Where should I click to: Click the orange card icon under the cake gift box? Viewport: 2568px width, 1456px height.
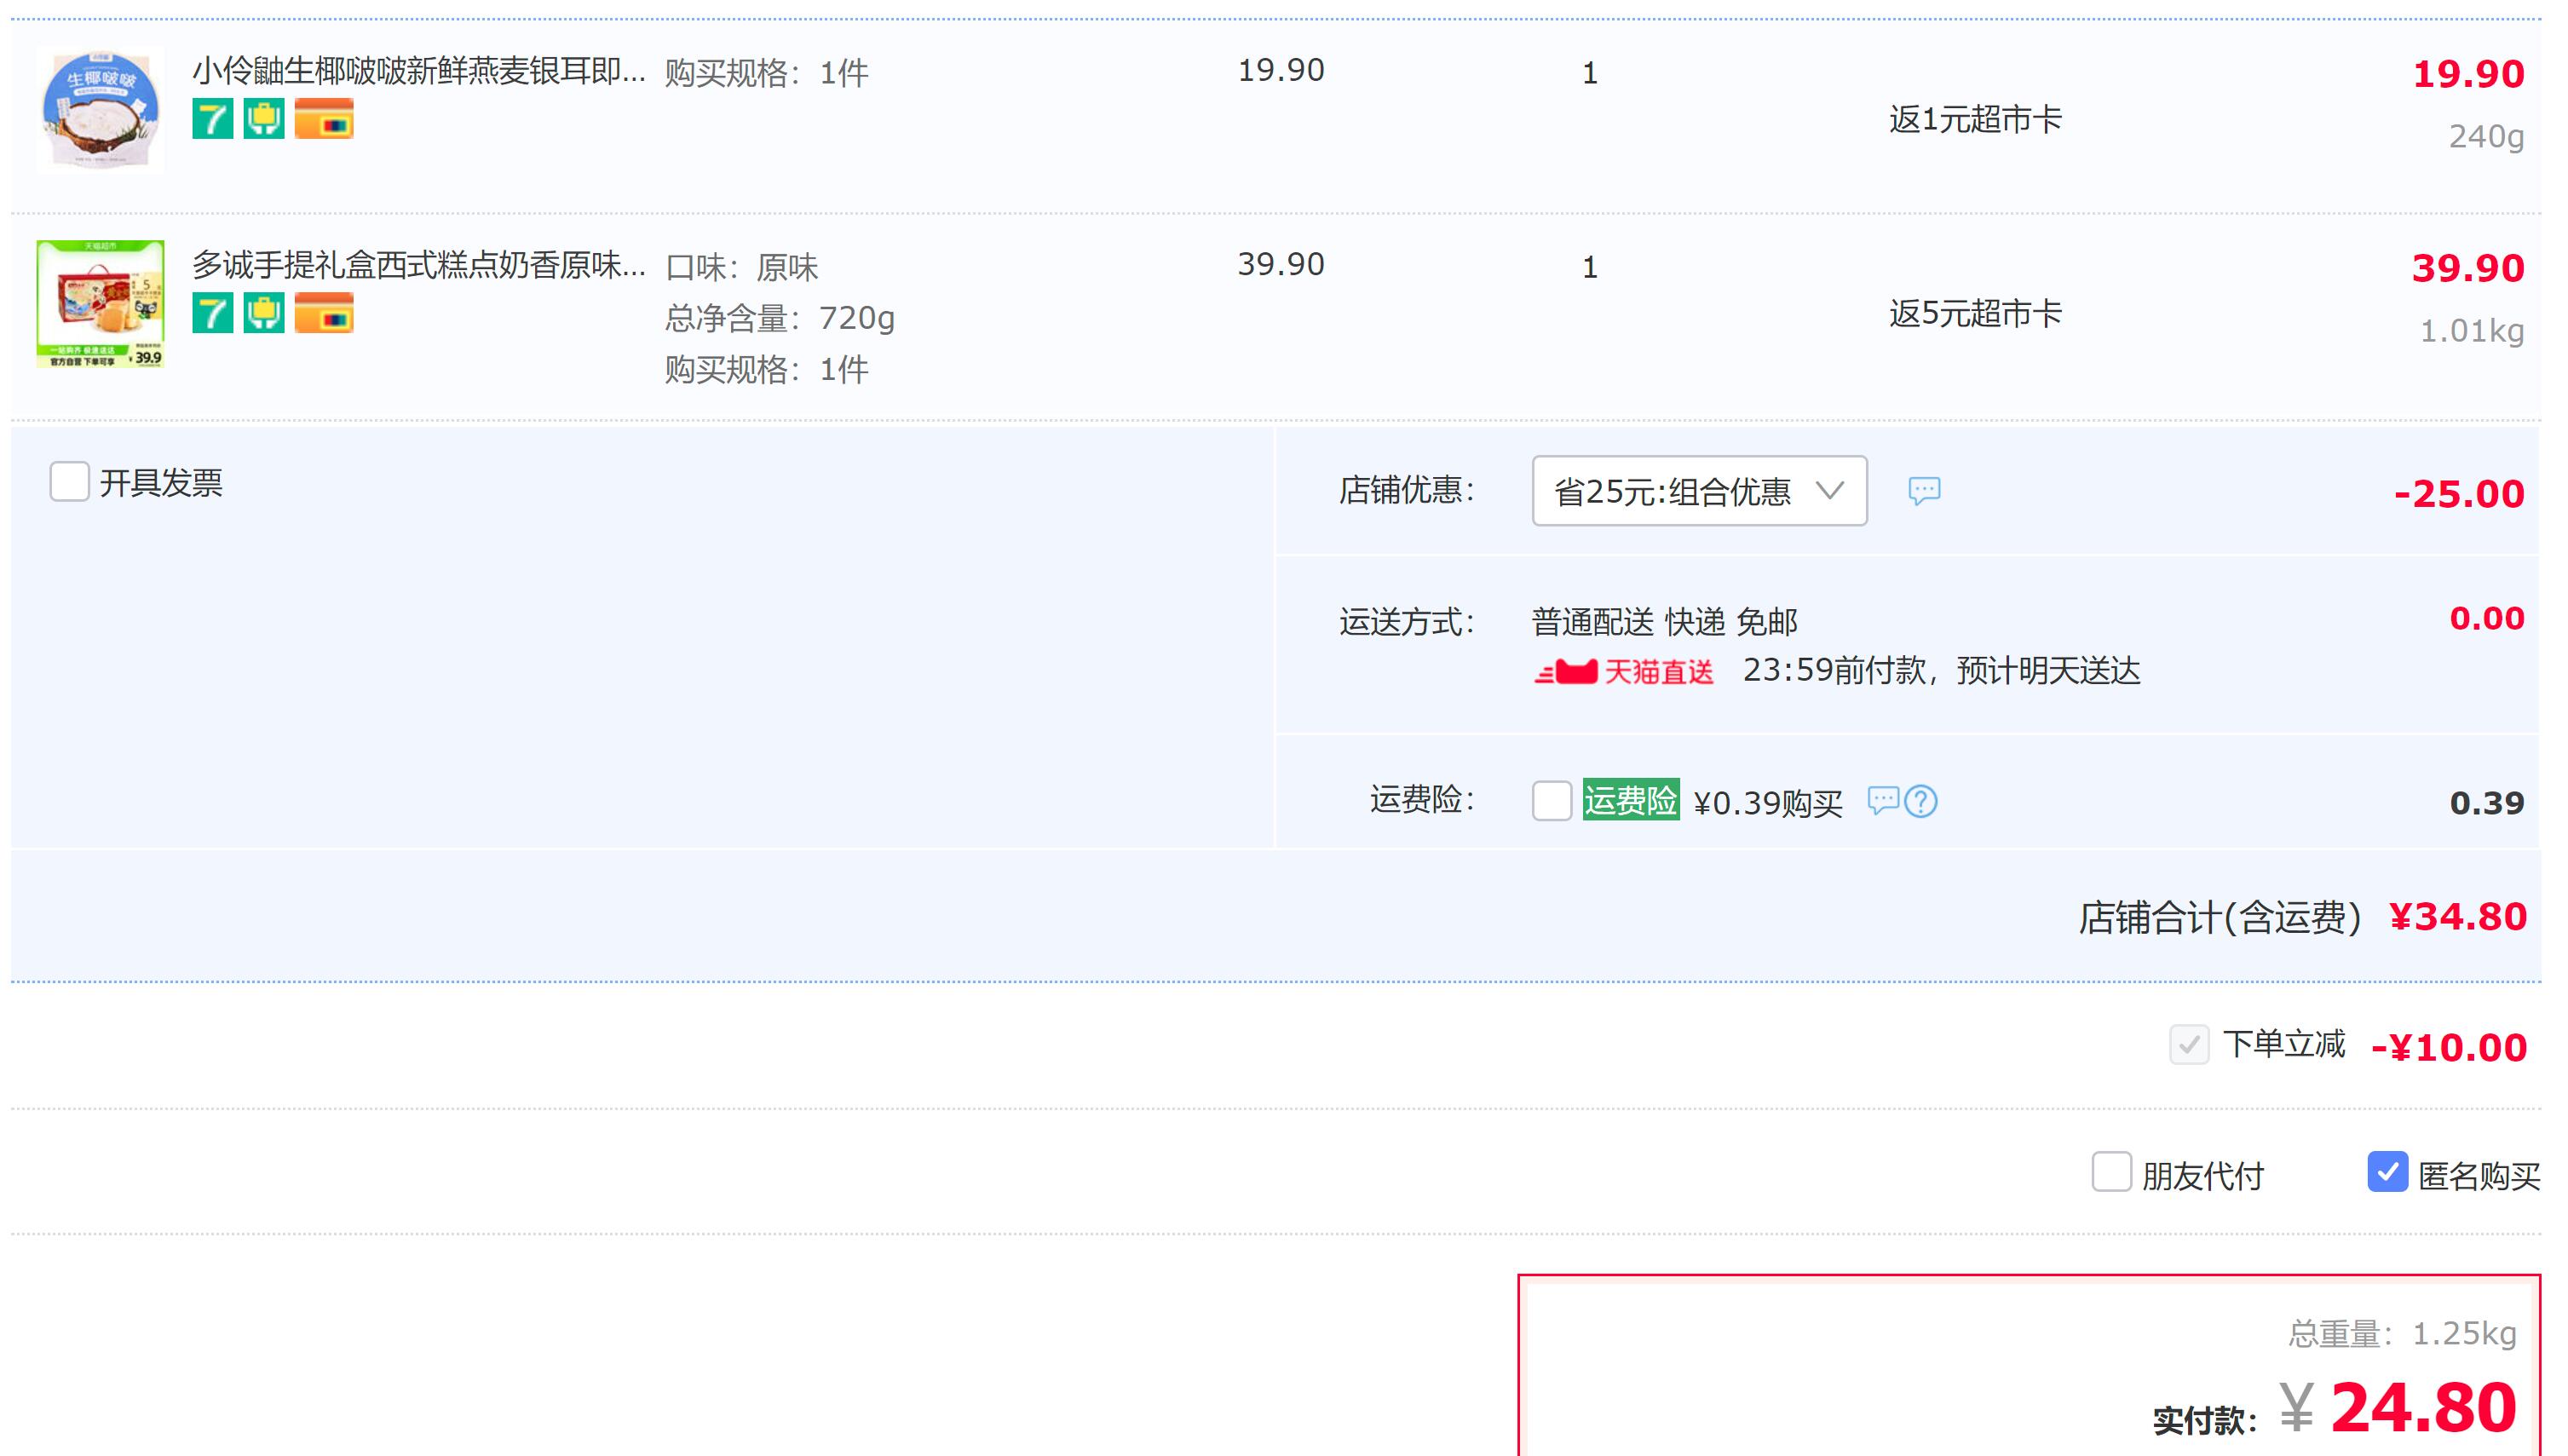[324, 313]
